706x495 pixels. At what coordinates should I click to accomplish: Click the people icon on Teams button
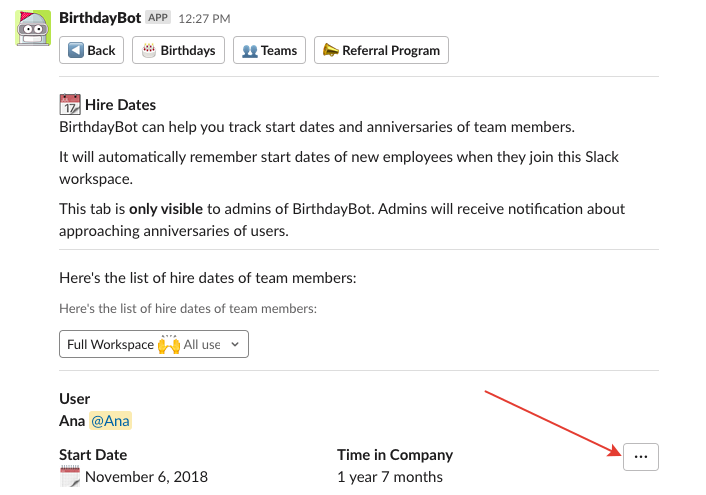pos(250,50)
